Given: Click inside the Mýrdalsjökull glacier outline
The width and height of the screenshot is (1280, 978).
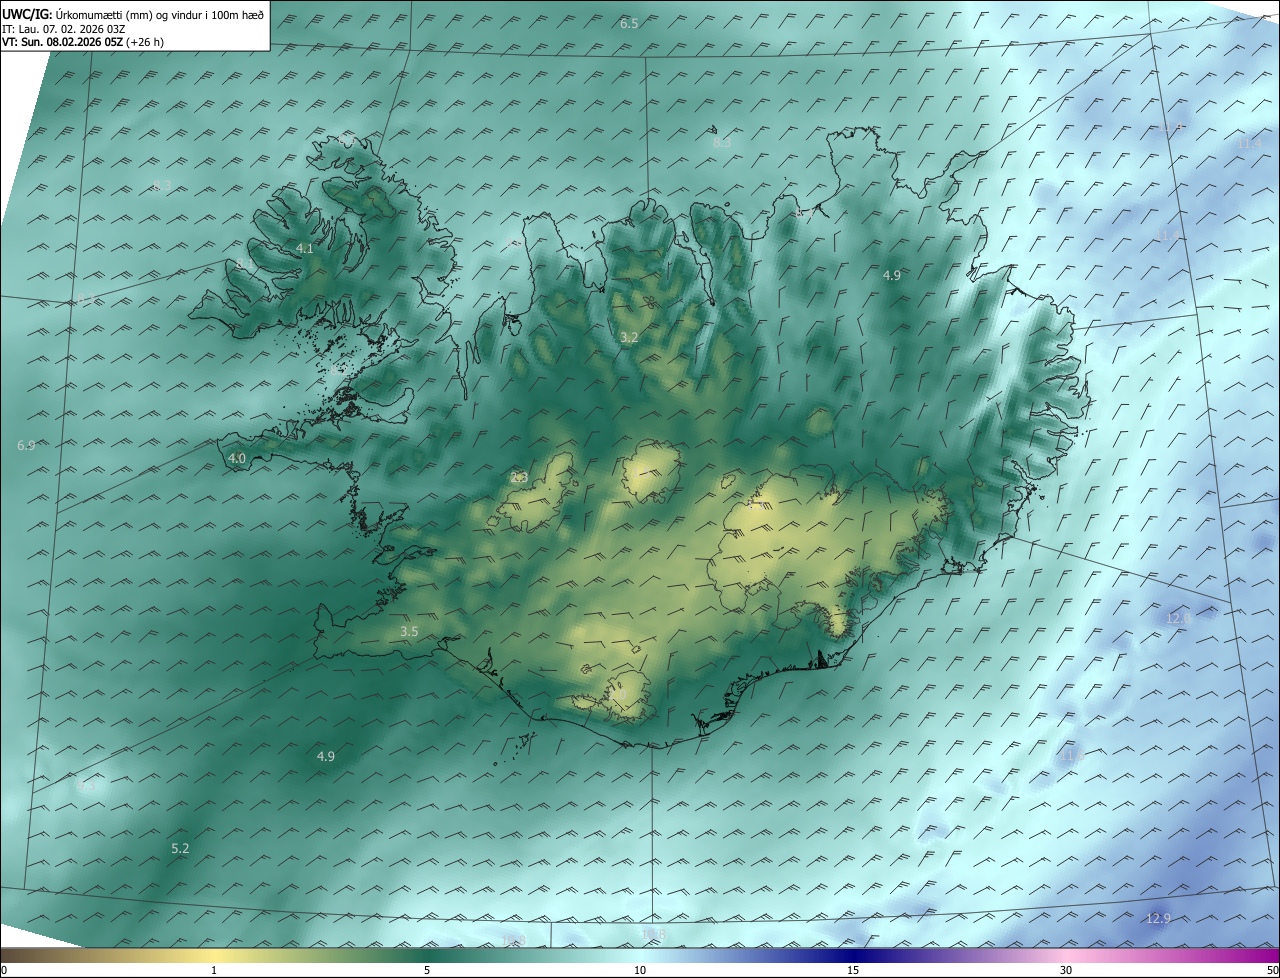Looking at the screenshot, I should pyautogui.click(x=625, y=695).
